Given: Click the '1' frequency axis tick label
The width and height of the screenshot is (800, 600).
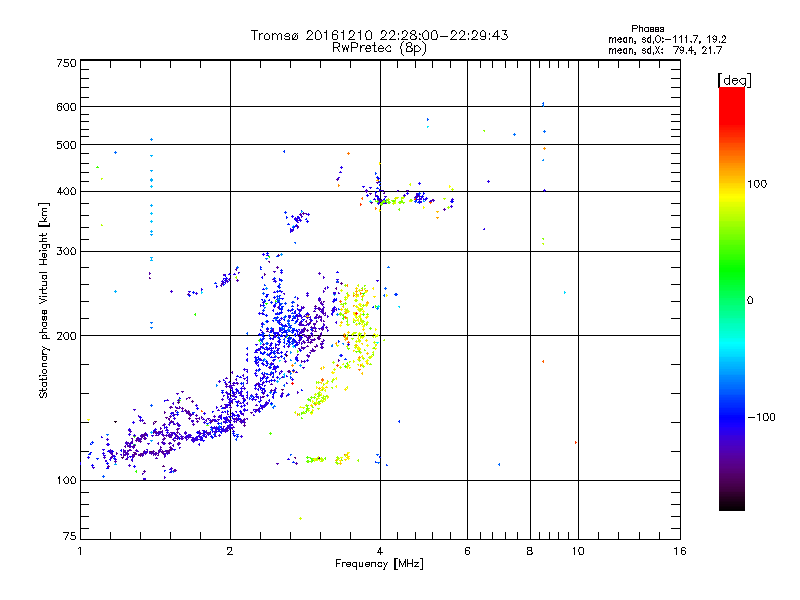Looking at the screenshot, I should point(80,551).
